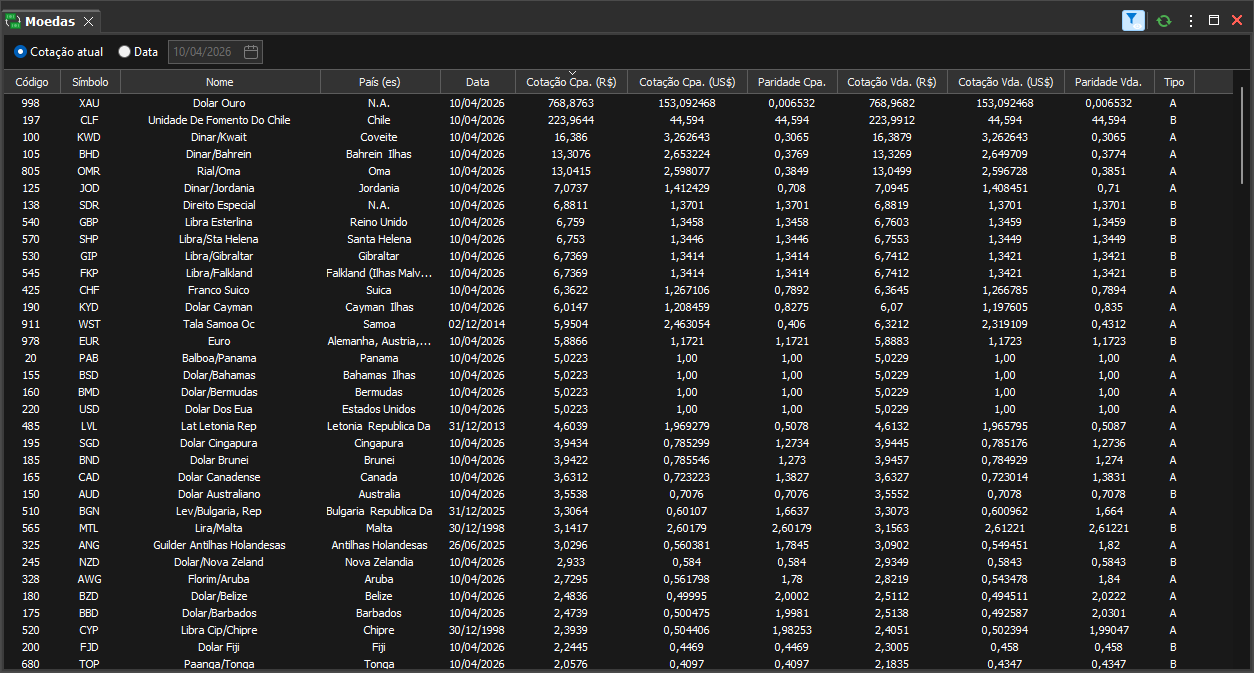Screen dimensions: 1254x673
Task: Click the FKP symbol cell
Action: [89, 273]
